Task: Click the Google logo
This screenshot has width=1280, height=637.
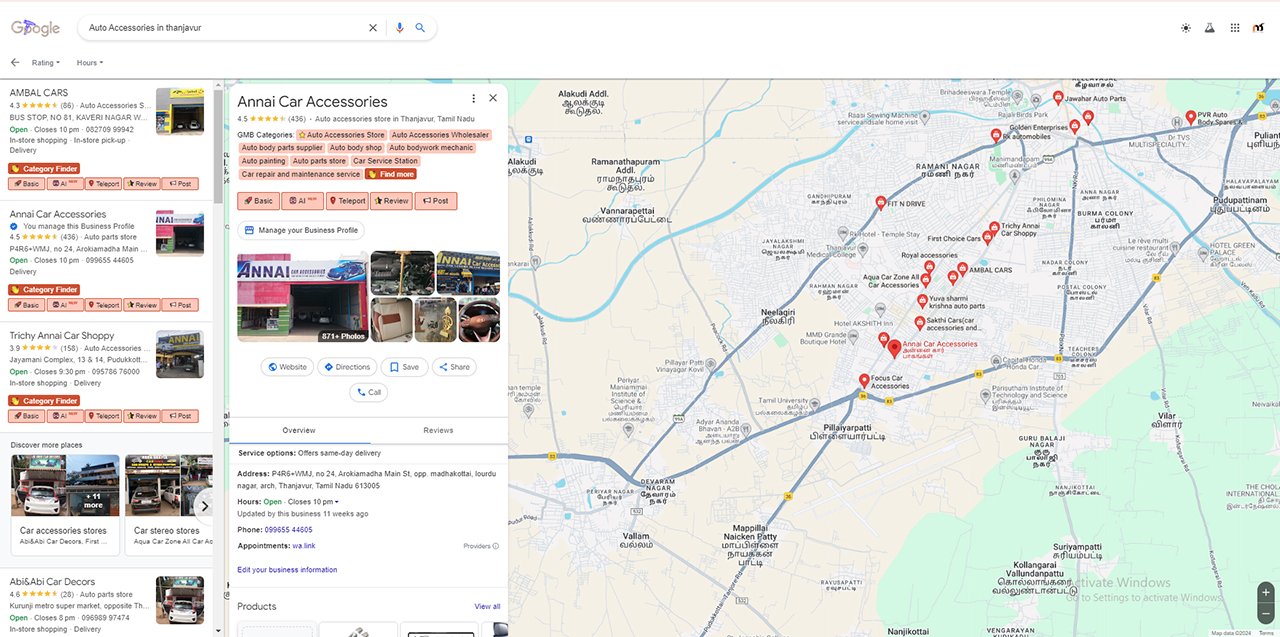Action: tap(36, 28)
